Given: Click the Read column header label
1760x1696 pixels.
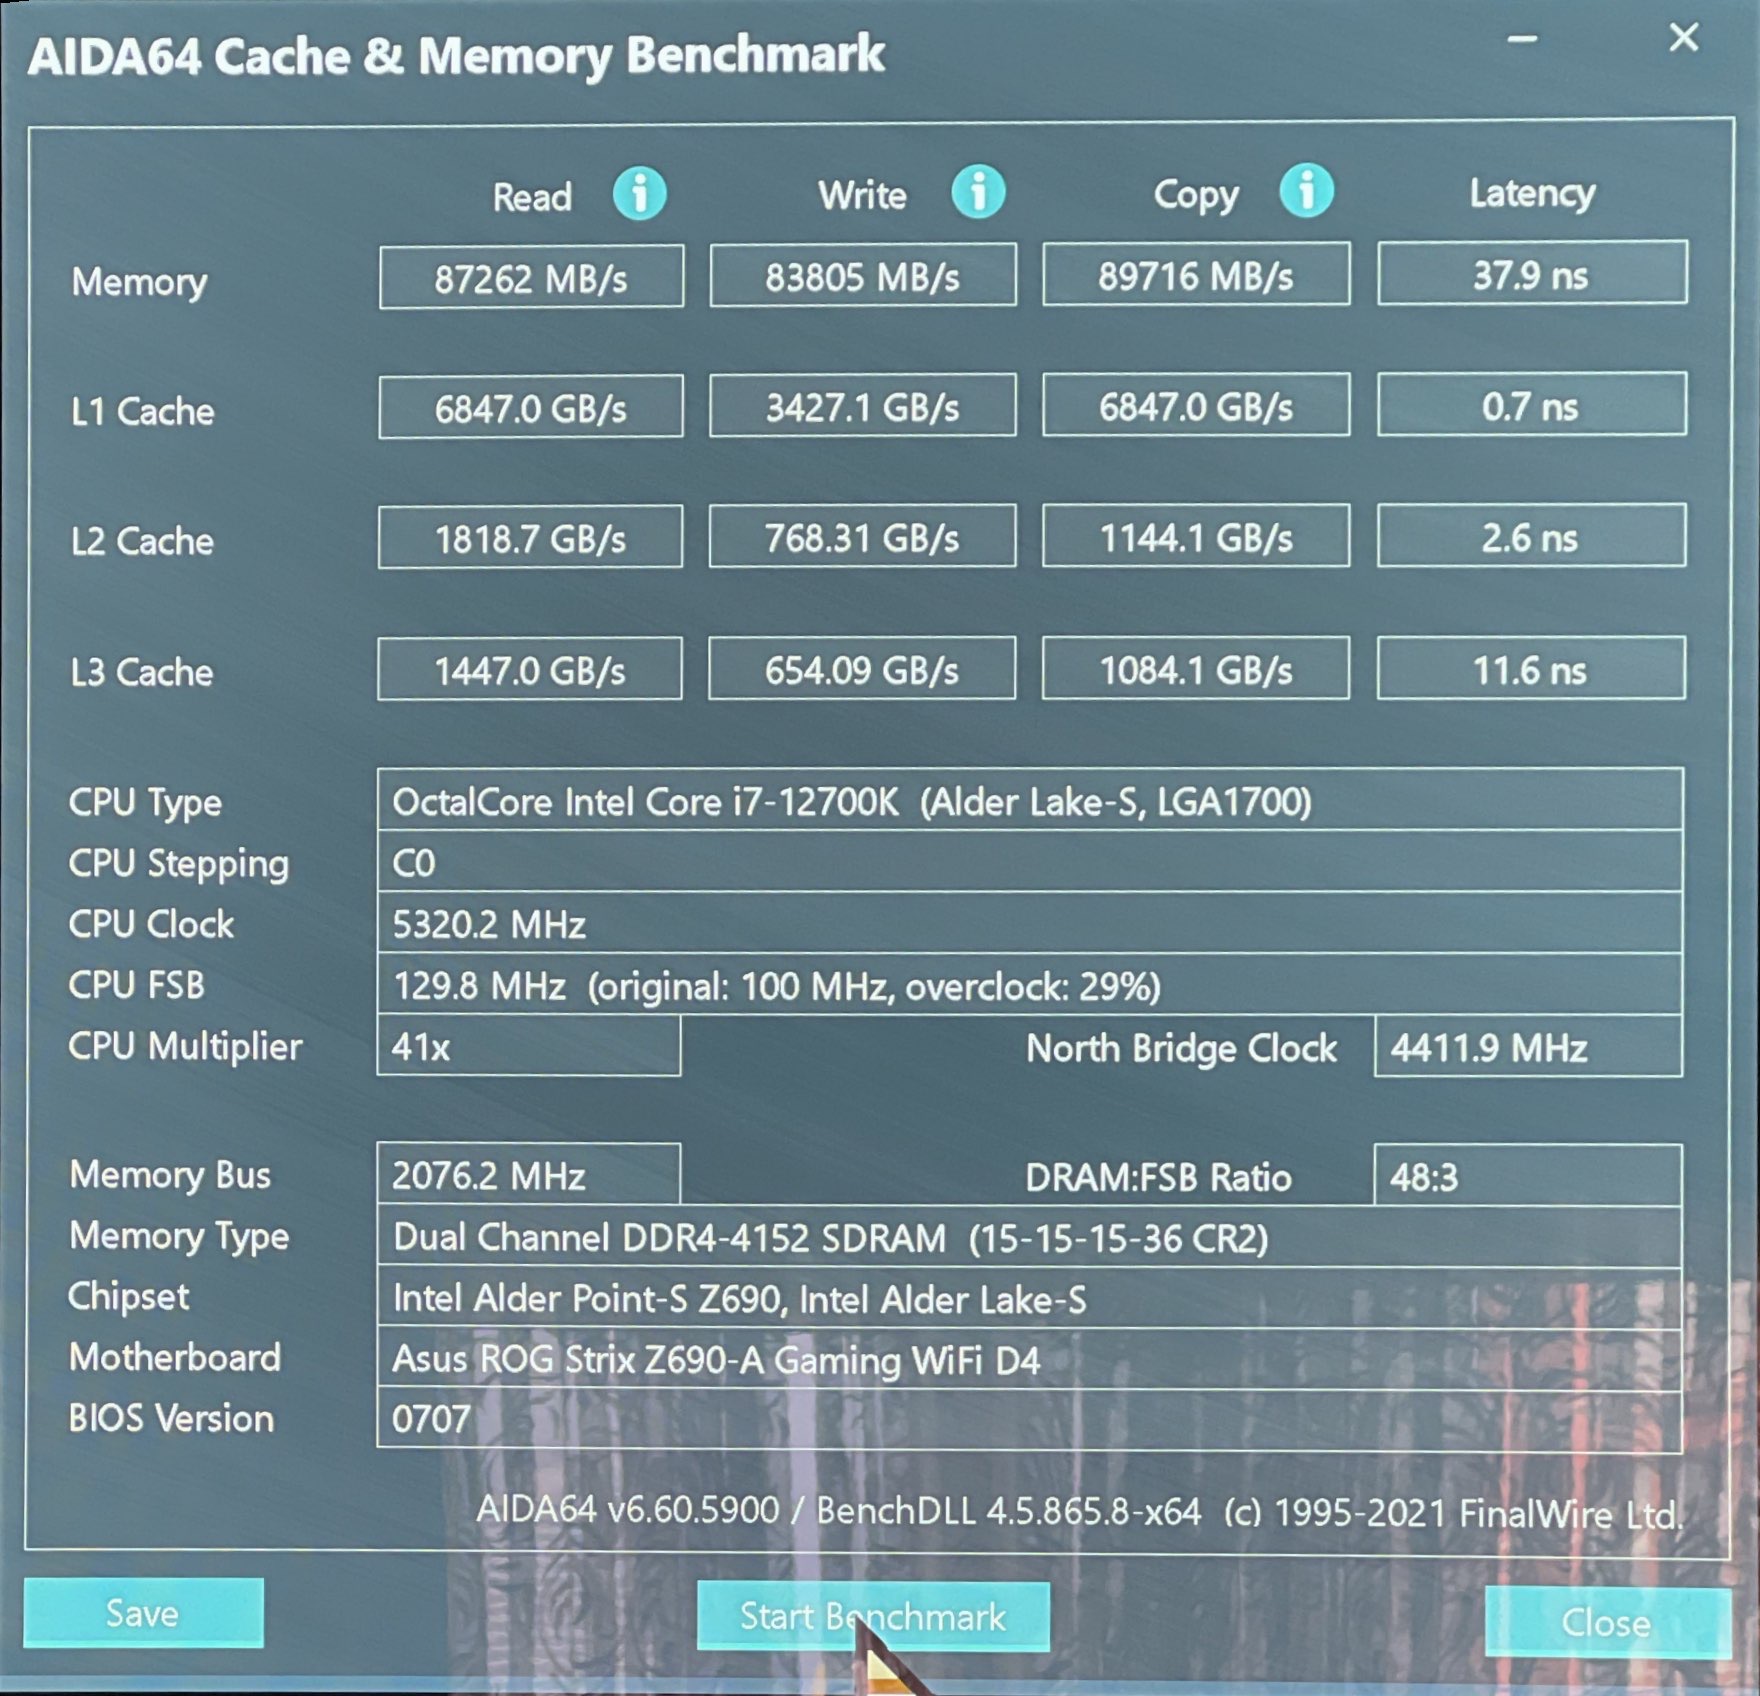Looking at the screenshot, I should click(532, 196).
